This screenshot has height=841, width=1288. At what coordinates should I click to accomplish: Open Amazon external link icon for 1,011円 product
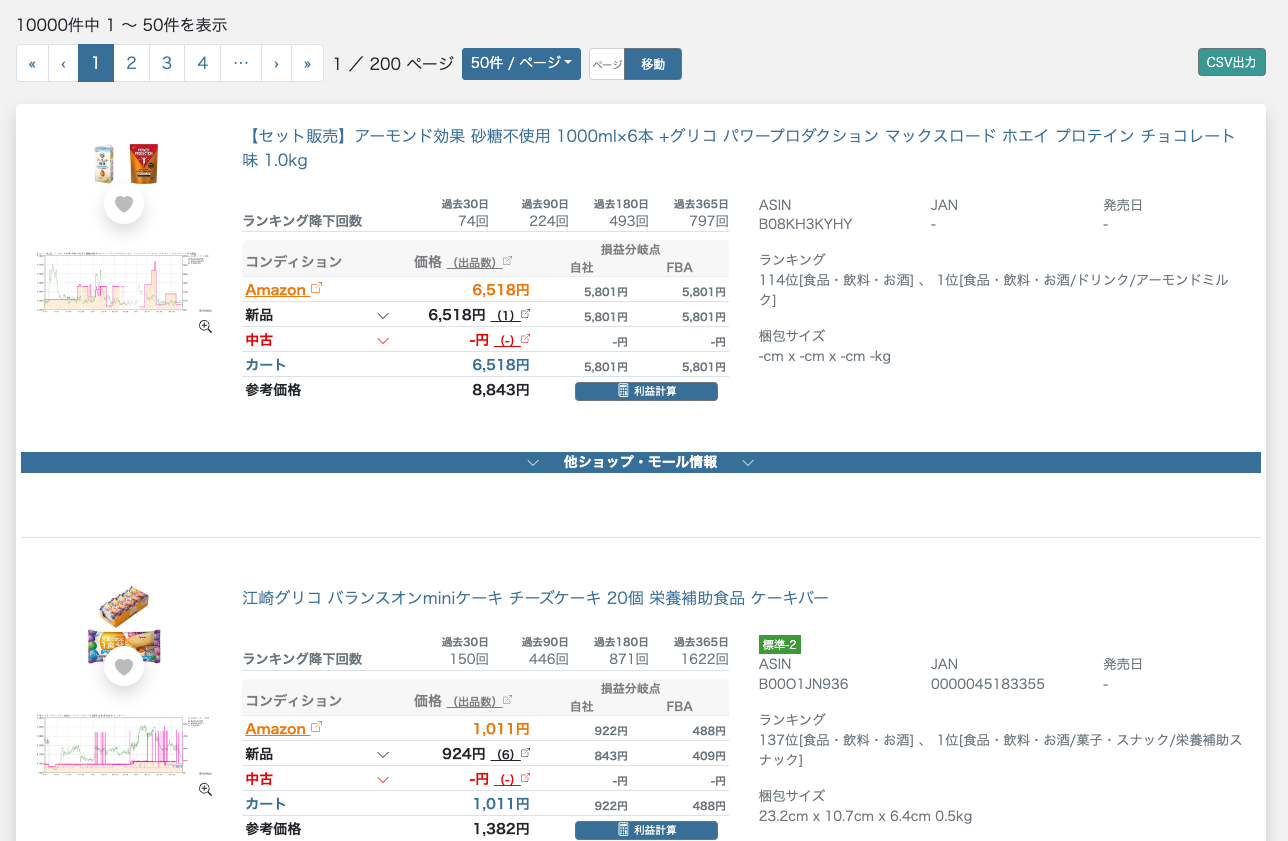pos(317,727)
